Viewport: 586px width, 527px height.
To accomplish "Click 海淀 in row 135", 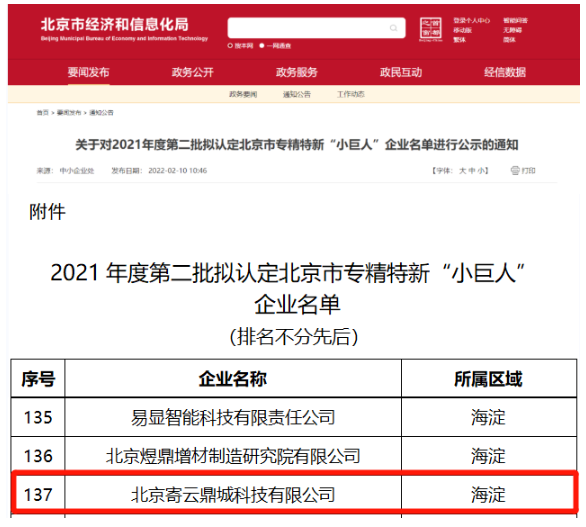I will tap(488, 417).
